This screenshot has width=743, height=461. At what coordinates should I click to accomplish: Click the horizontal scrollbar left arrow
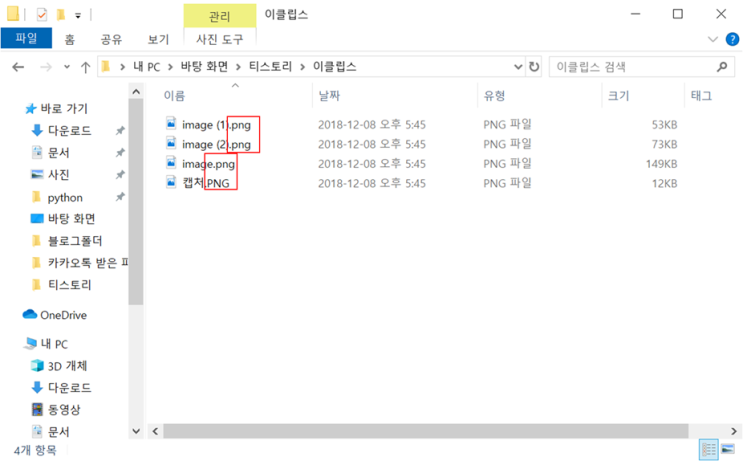click(x=155, y=431)
